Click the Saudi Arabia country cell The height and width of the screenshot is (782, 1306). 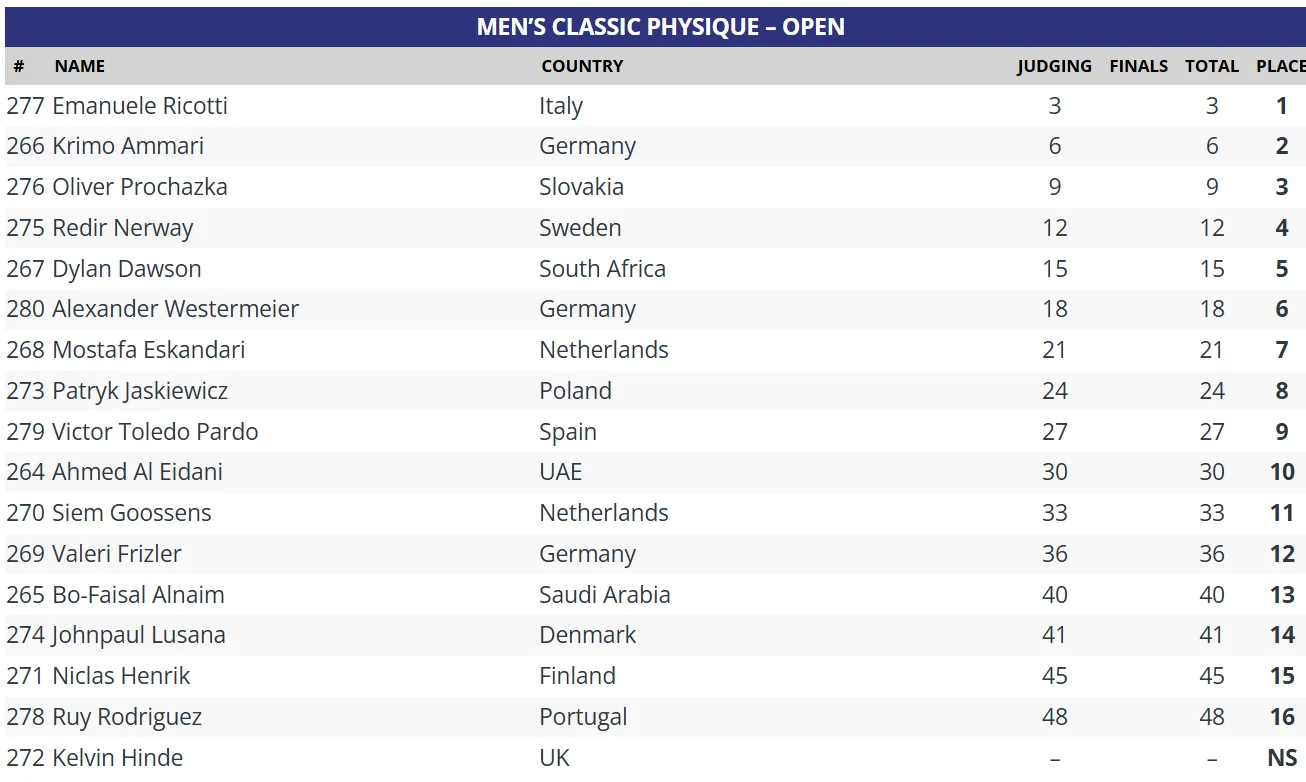pyautogui.click(x=604, y=595)
